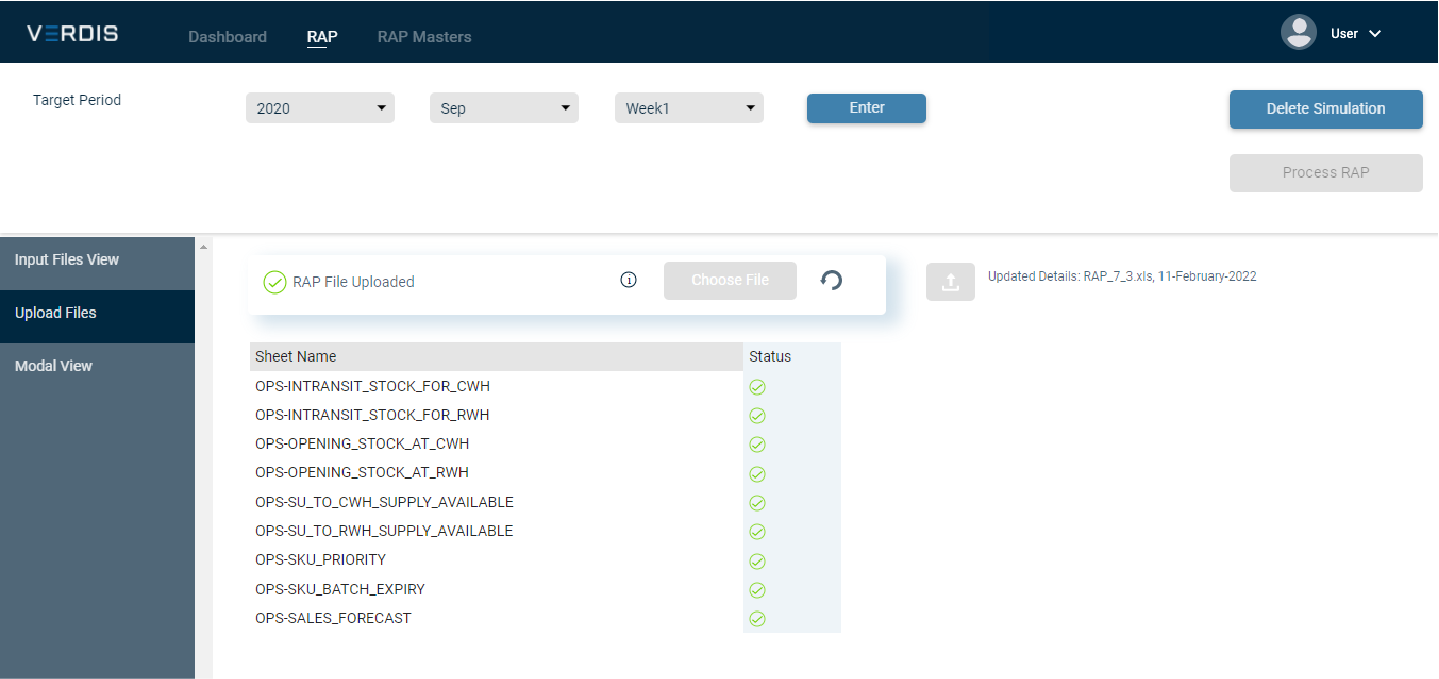Click the info icon beside RAP File Uploaded
Screen dimensions: 1439x679
(x=628, y=280)
